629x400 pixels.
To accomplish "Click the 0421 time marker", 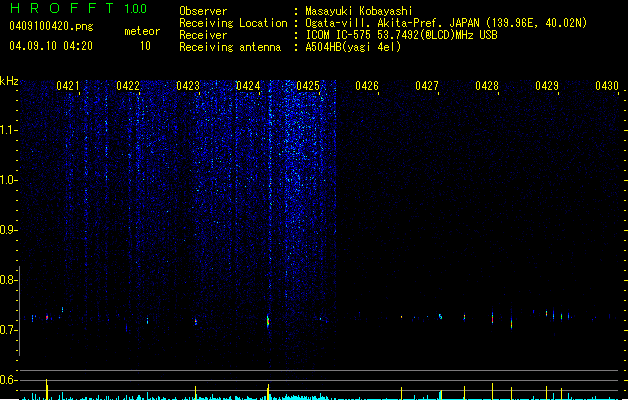I will point(68,86).
